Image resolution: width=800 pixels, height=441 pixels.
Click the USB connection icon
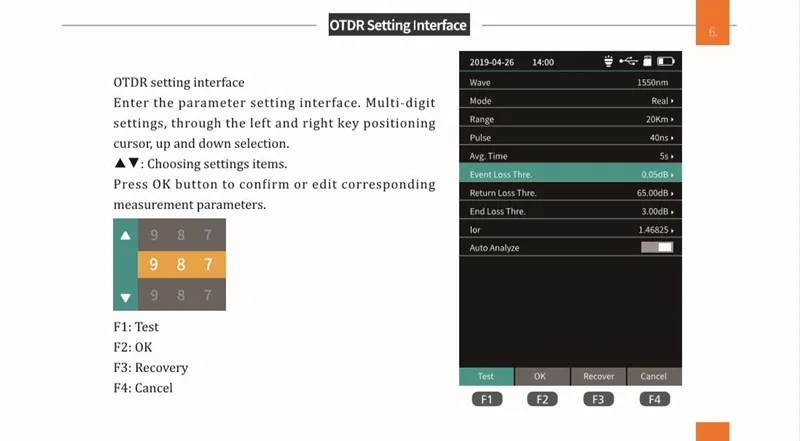click(628, 61)
